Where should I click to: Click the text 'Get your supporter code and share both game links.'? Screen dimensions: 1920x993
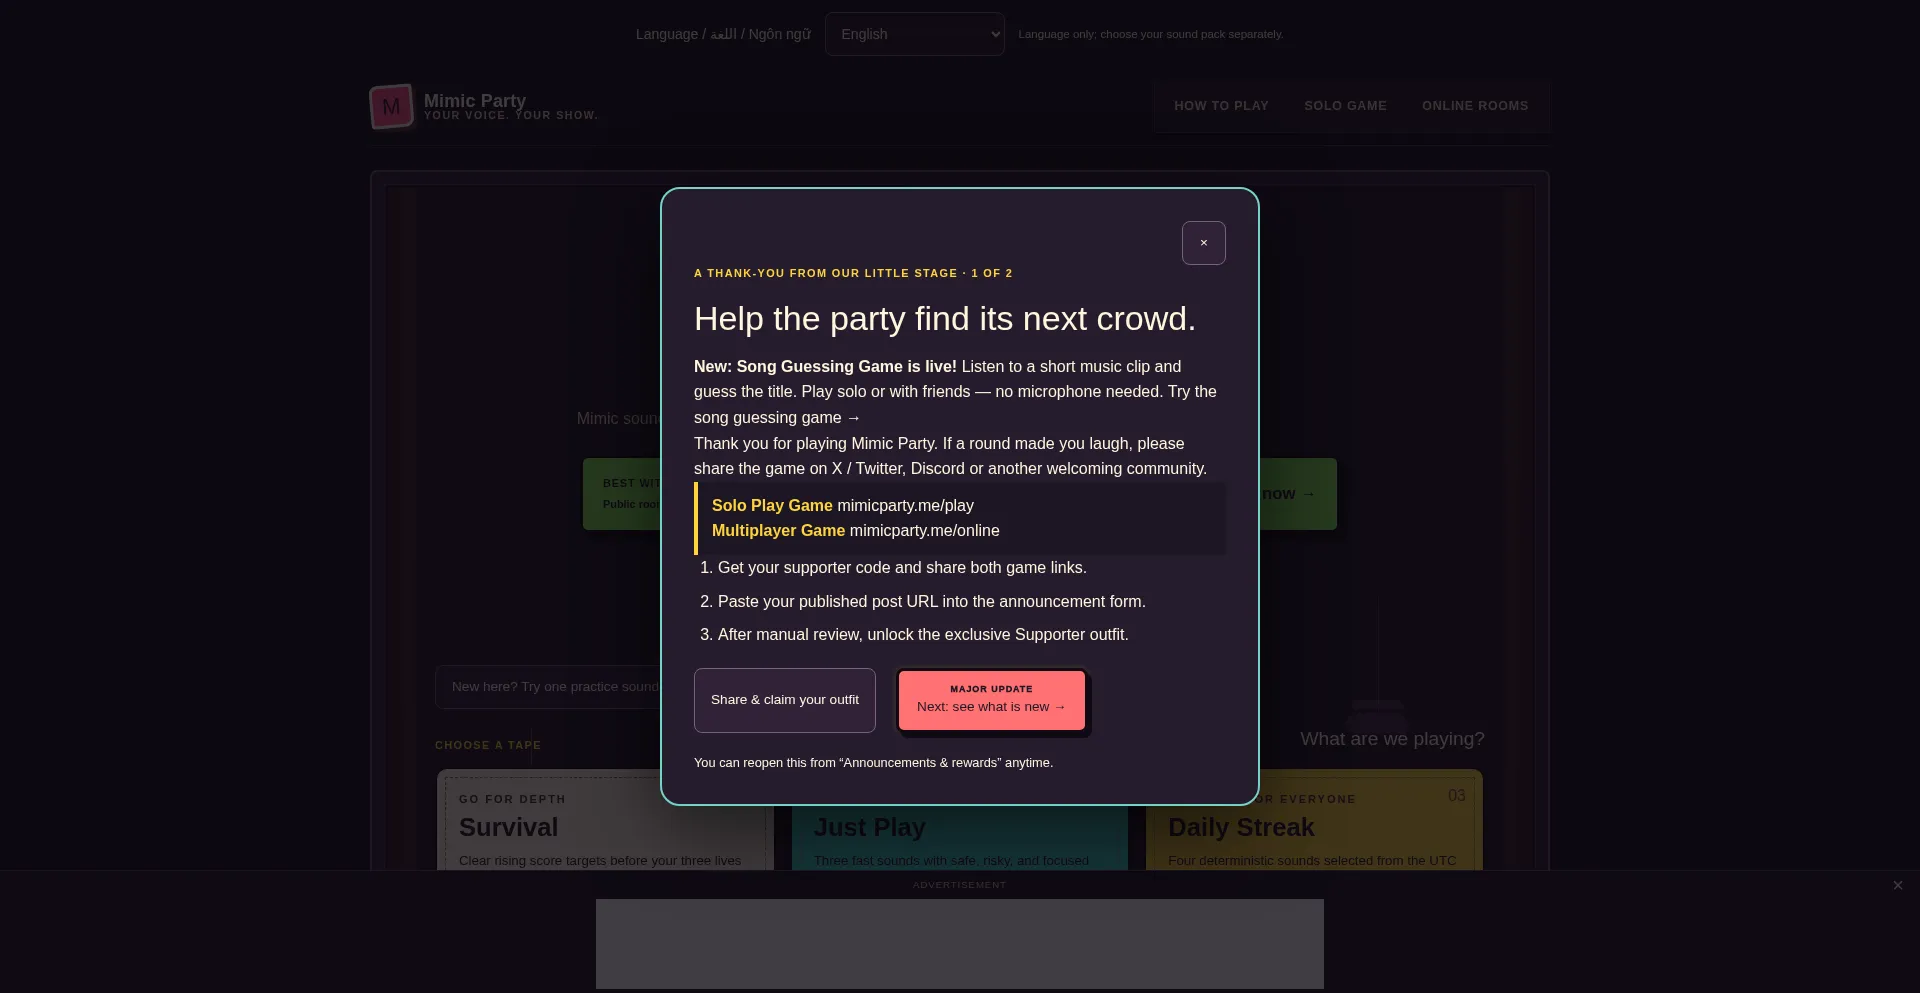(x=902, y=568)
